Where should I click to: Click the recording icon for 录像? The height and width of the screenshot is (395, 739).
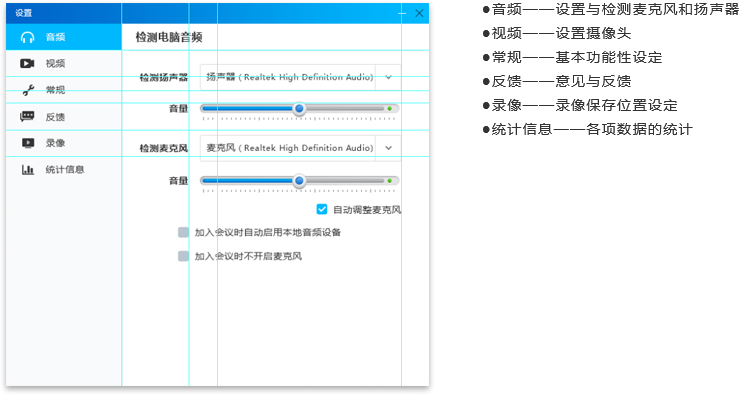[28, 143]
